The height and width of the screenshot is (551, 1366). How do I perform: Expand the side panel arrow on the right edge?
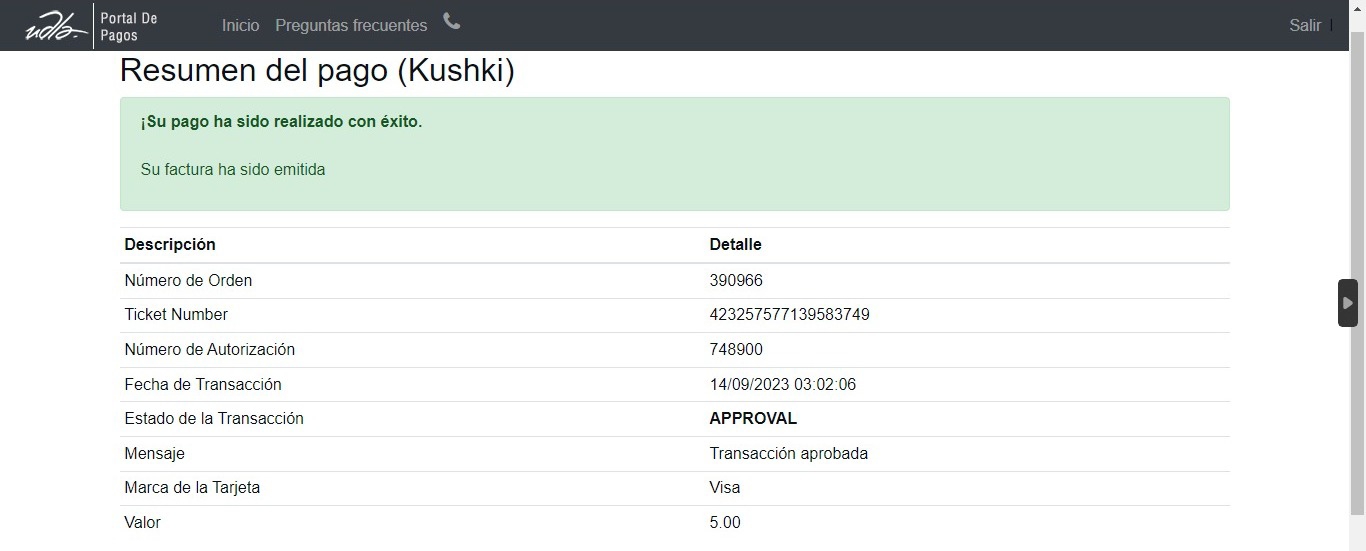pyautogui.click(x=1348, y=303)
